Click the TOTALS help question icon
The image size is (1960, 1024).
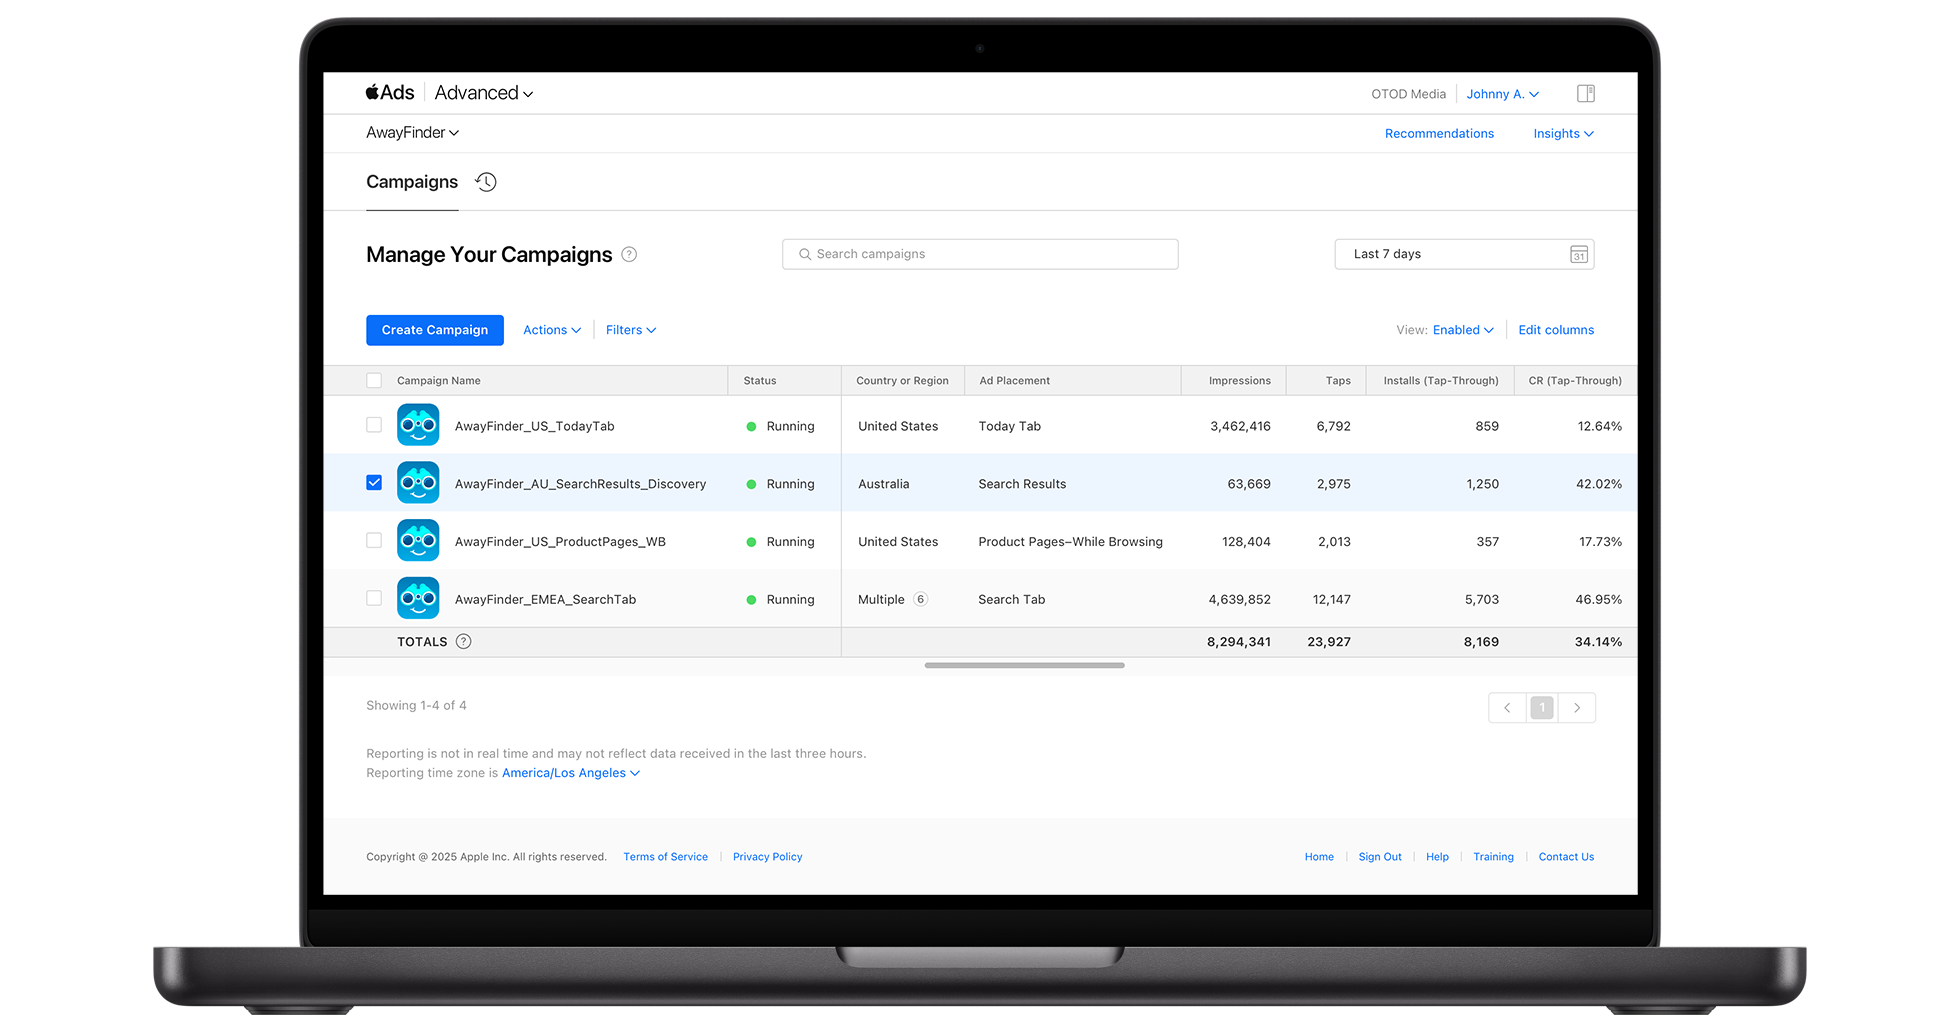(x=463, y=642)
